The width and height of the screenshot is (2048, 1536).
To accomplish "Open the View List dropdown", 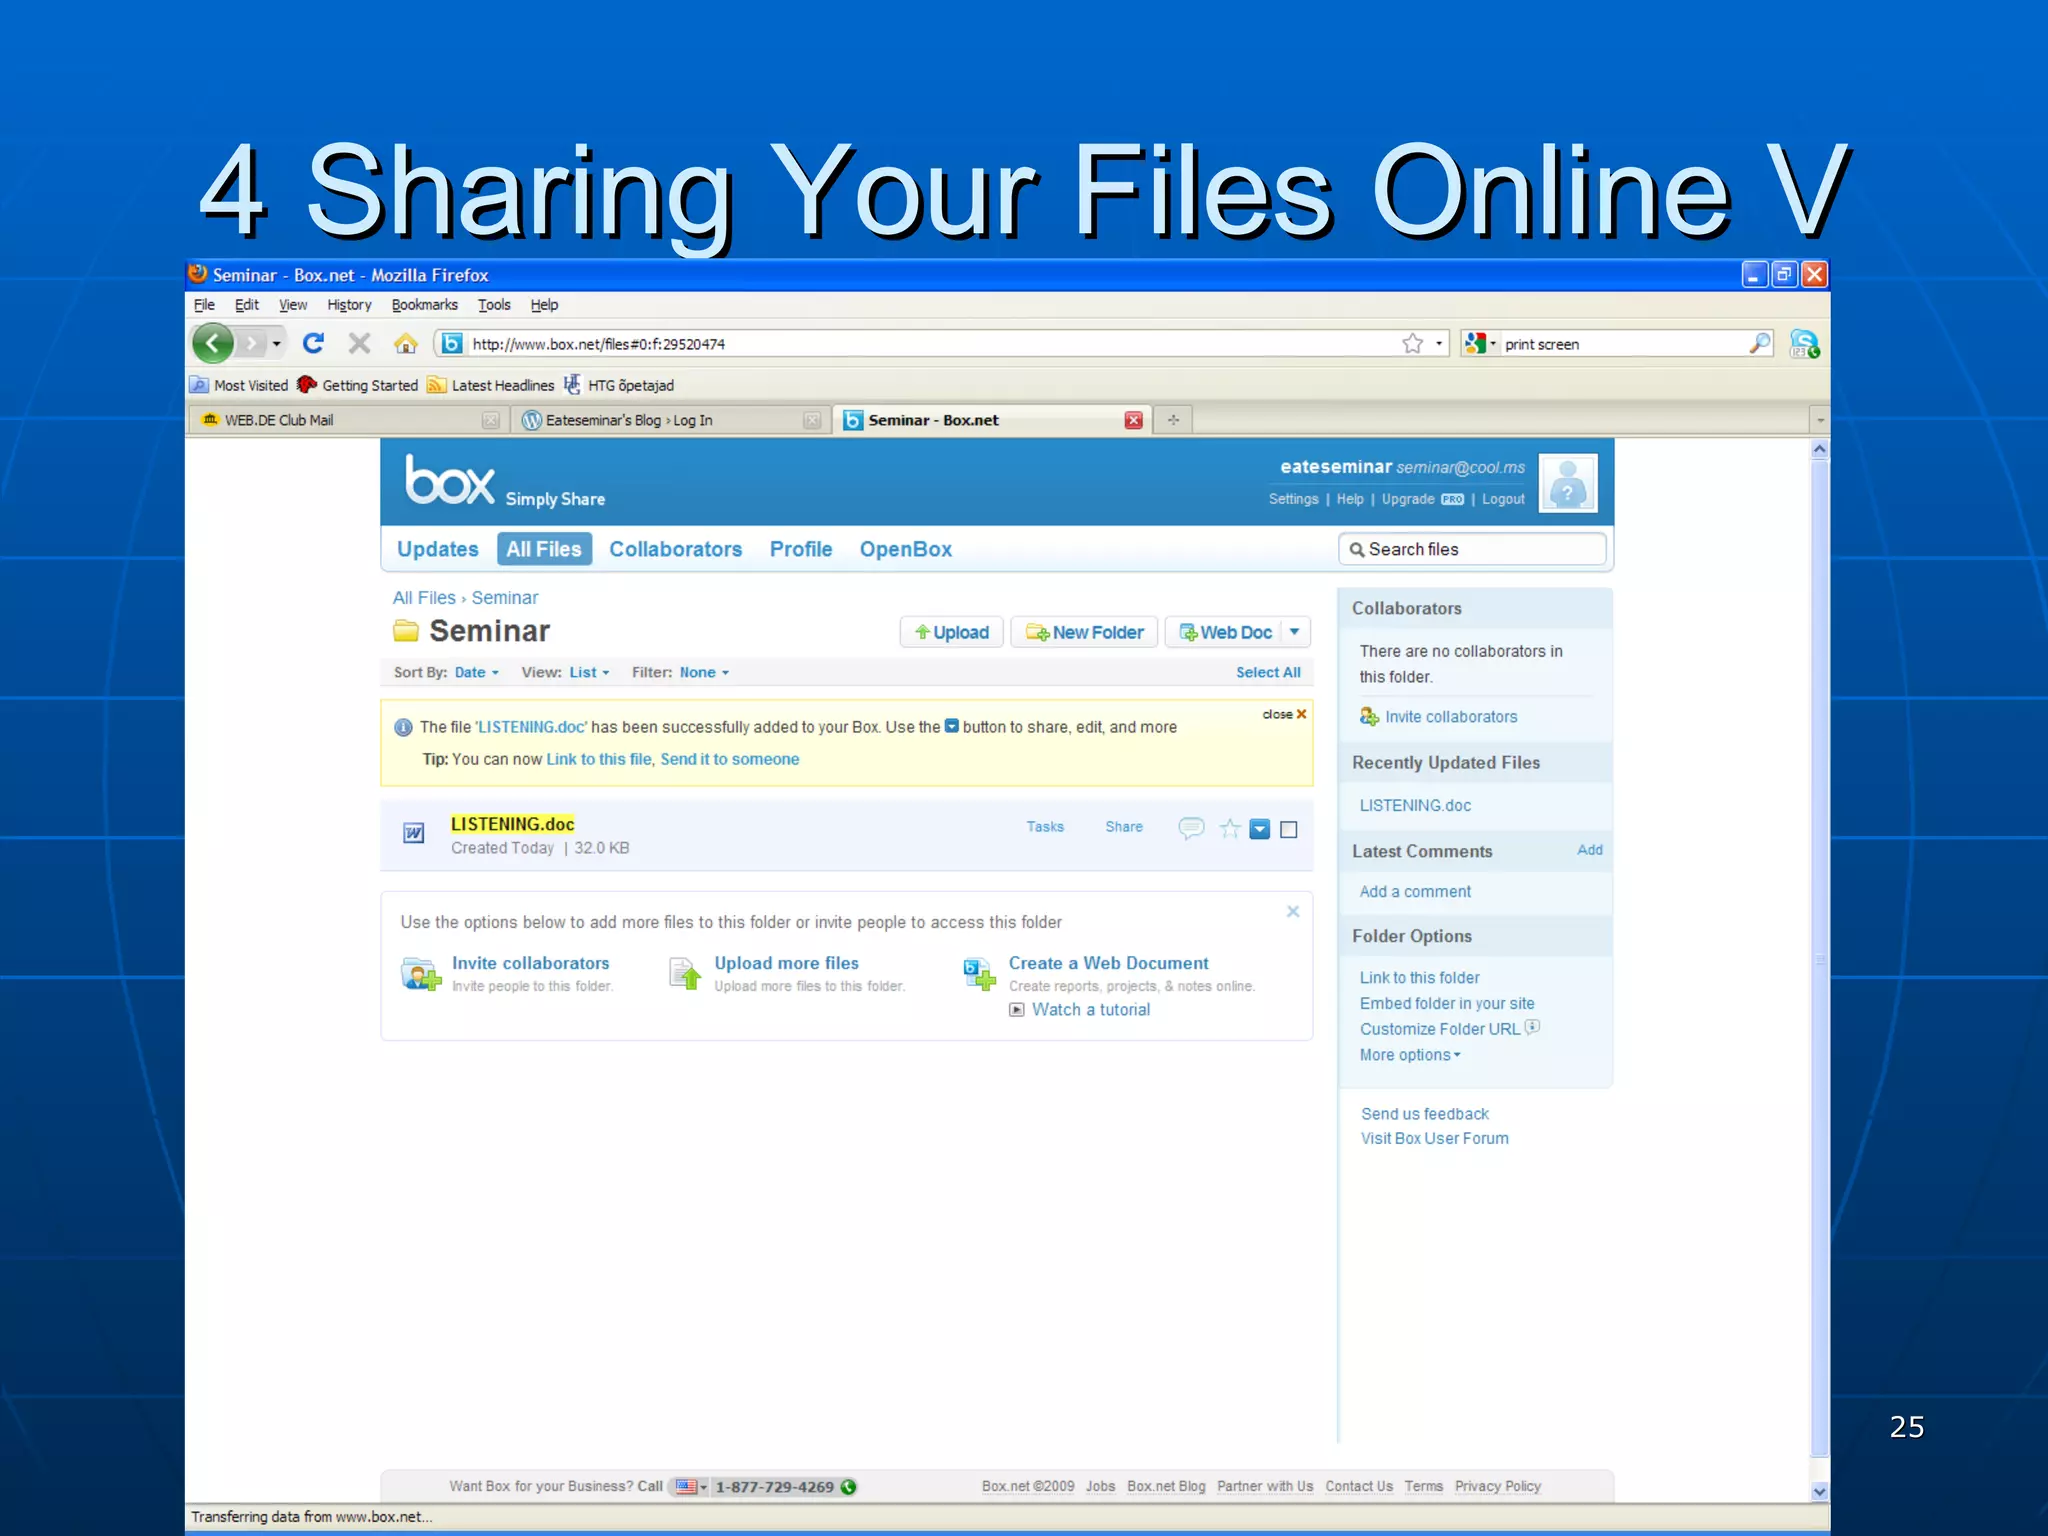I will 589,673.
